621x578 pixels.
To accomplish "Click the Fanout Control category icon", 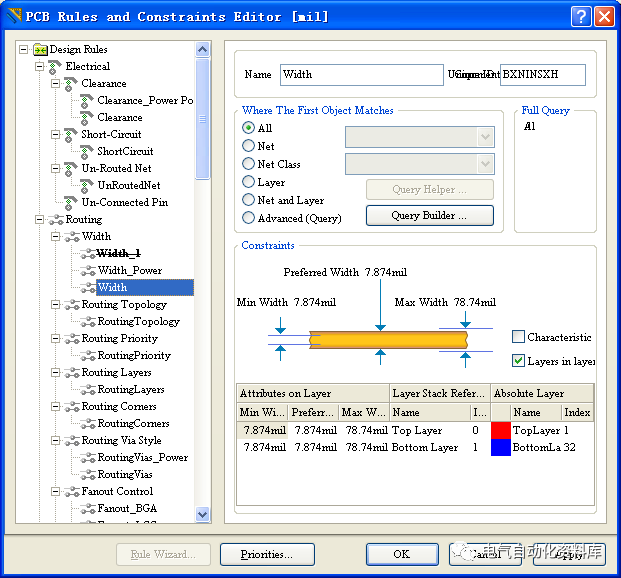I will (72, 492).
